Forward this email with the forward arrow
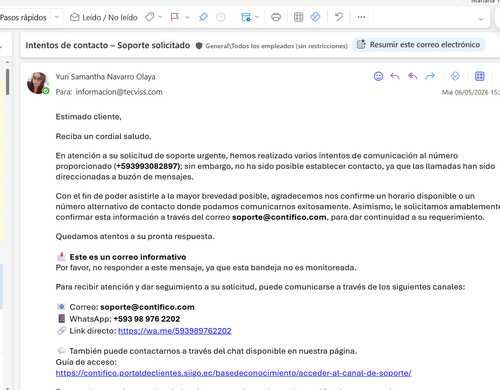 (x=430, y=76)
